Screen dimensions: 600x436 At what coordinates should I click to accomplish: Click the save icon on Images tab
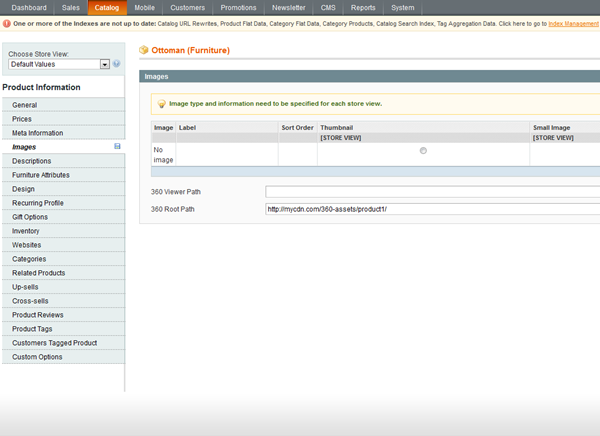118,147
